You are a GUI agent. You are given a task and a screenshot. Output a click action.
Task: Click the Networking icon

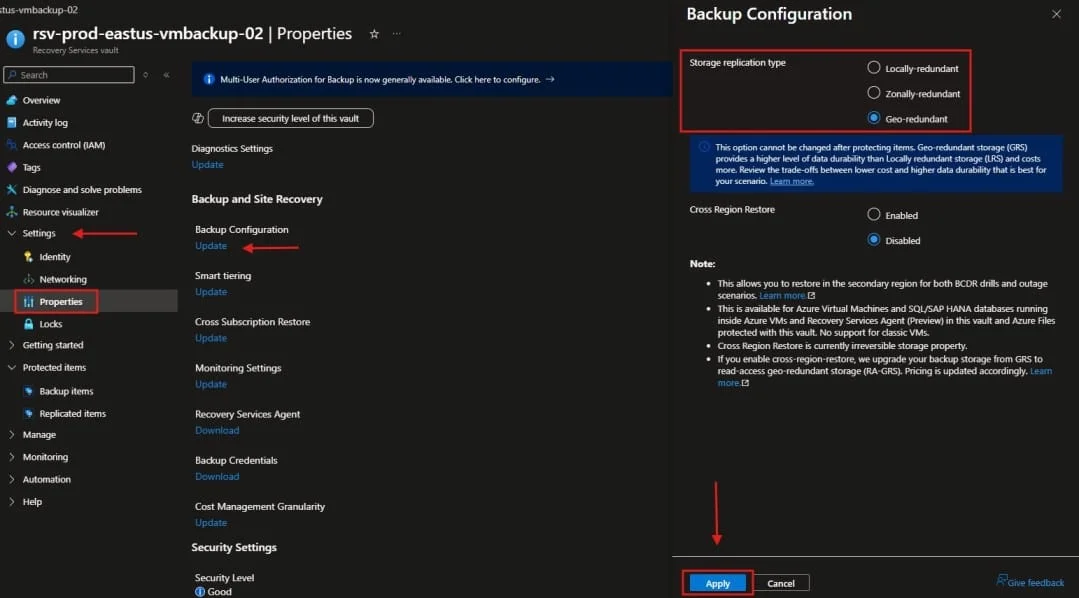coord(28,279)
